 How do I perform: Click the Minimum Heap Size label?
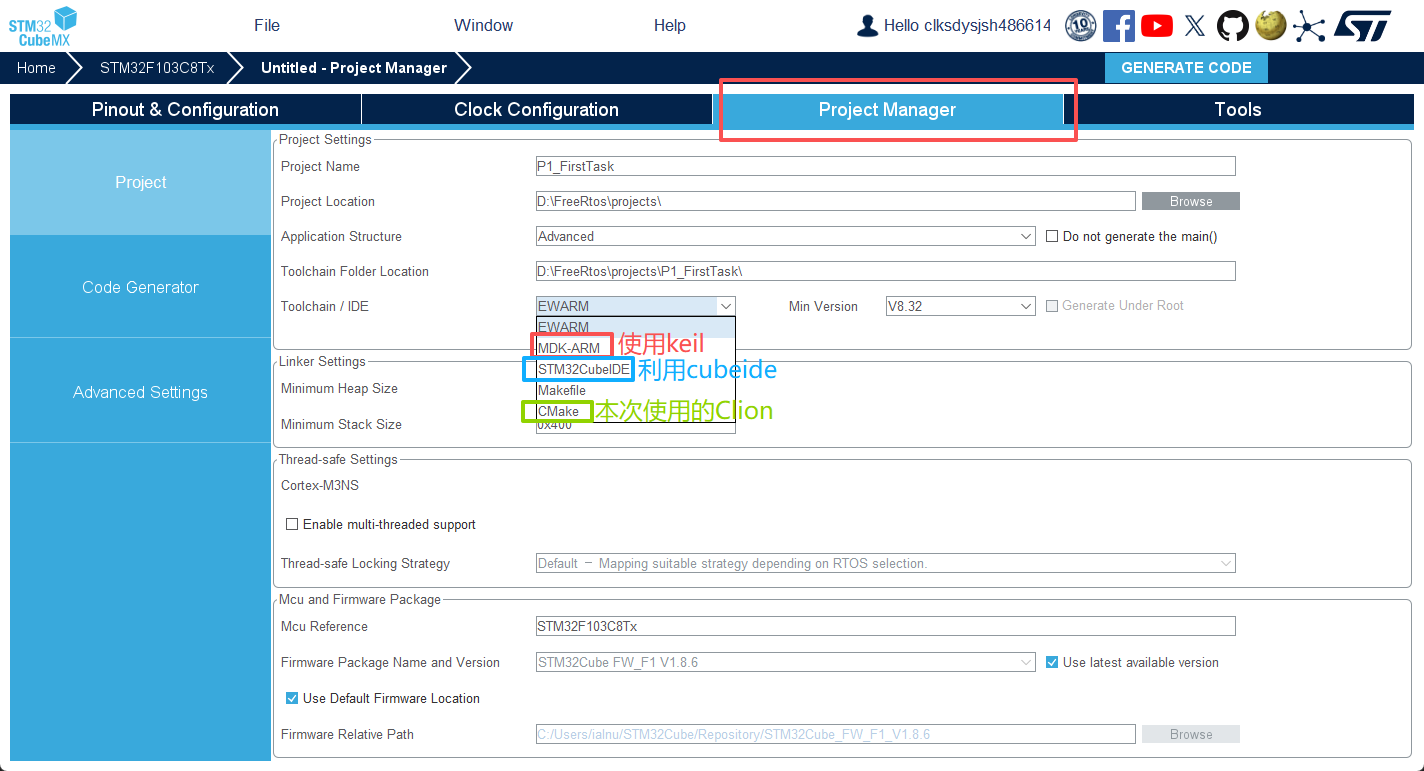(x=339, y=388)
